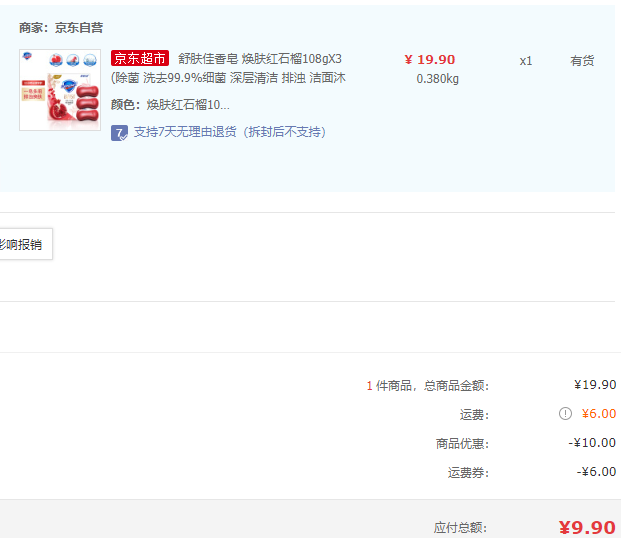Select the shipping fee ¥6.00

pos(599,414)
